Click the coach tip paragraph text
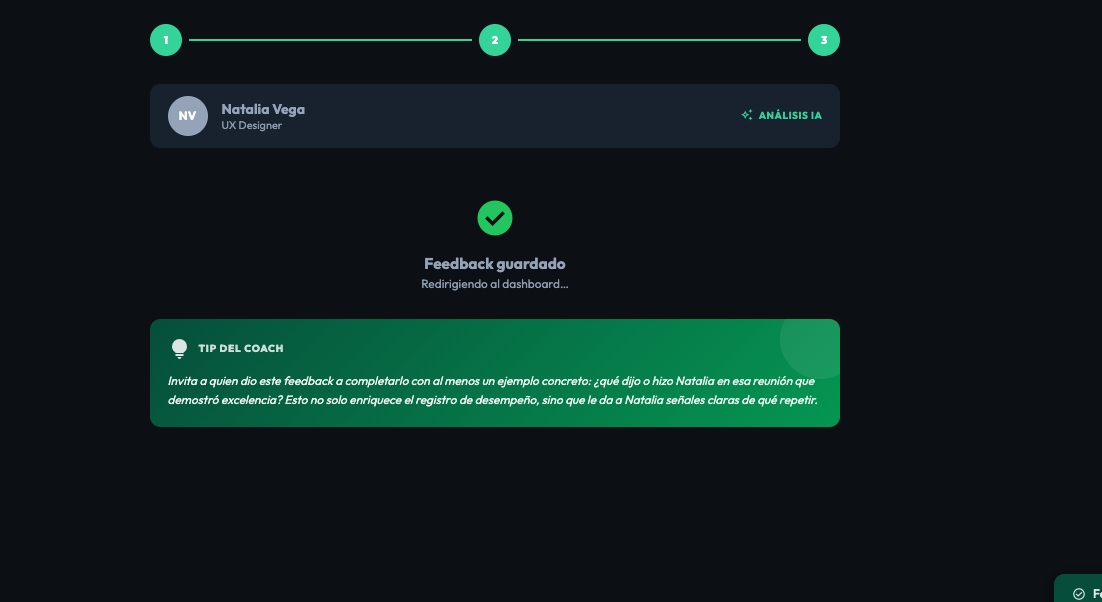 point(494,391)
